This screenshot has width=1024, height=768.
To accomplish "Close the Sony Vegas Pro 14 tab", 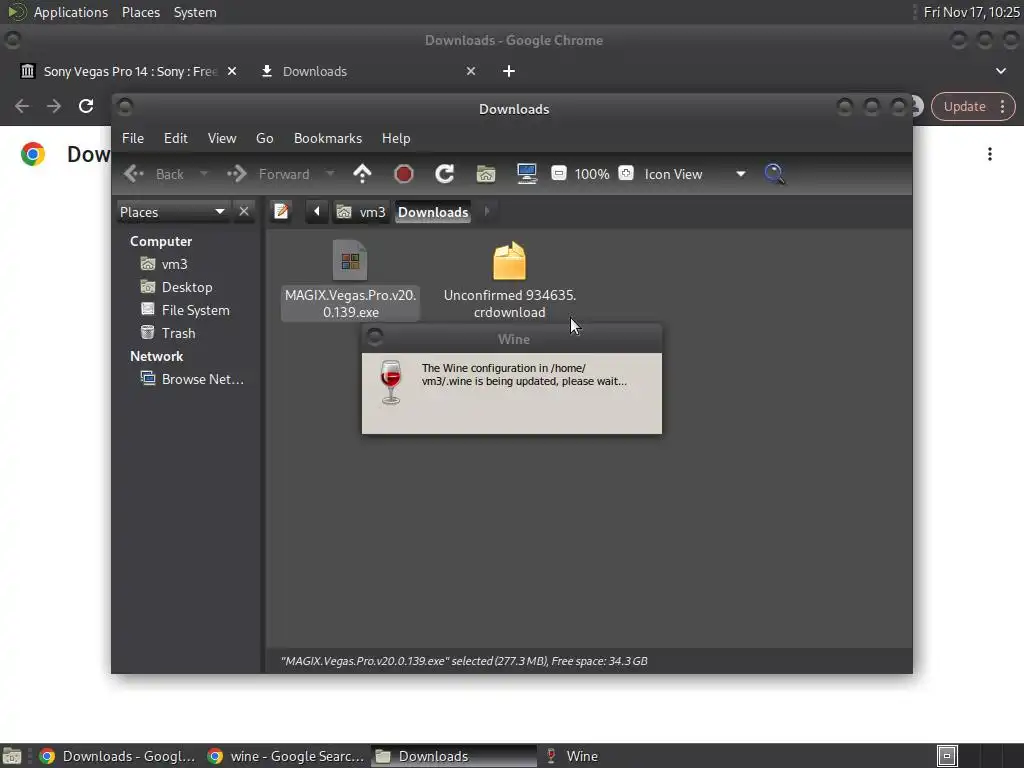I will point(232,71).
